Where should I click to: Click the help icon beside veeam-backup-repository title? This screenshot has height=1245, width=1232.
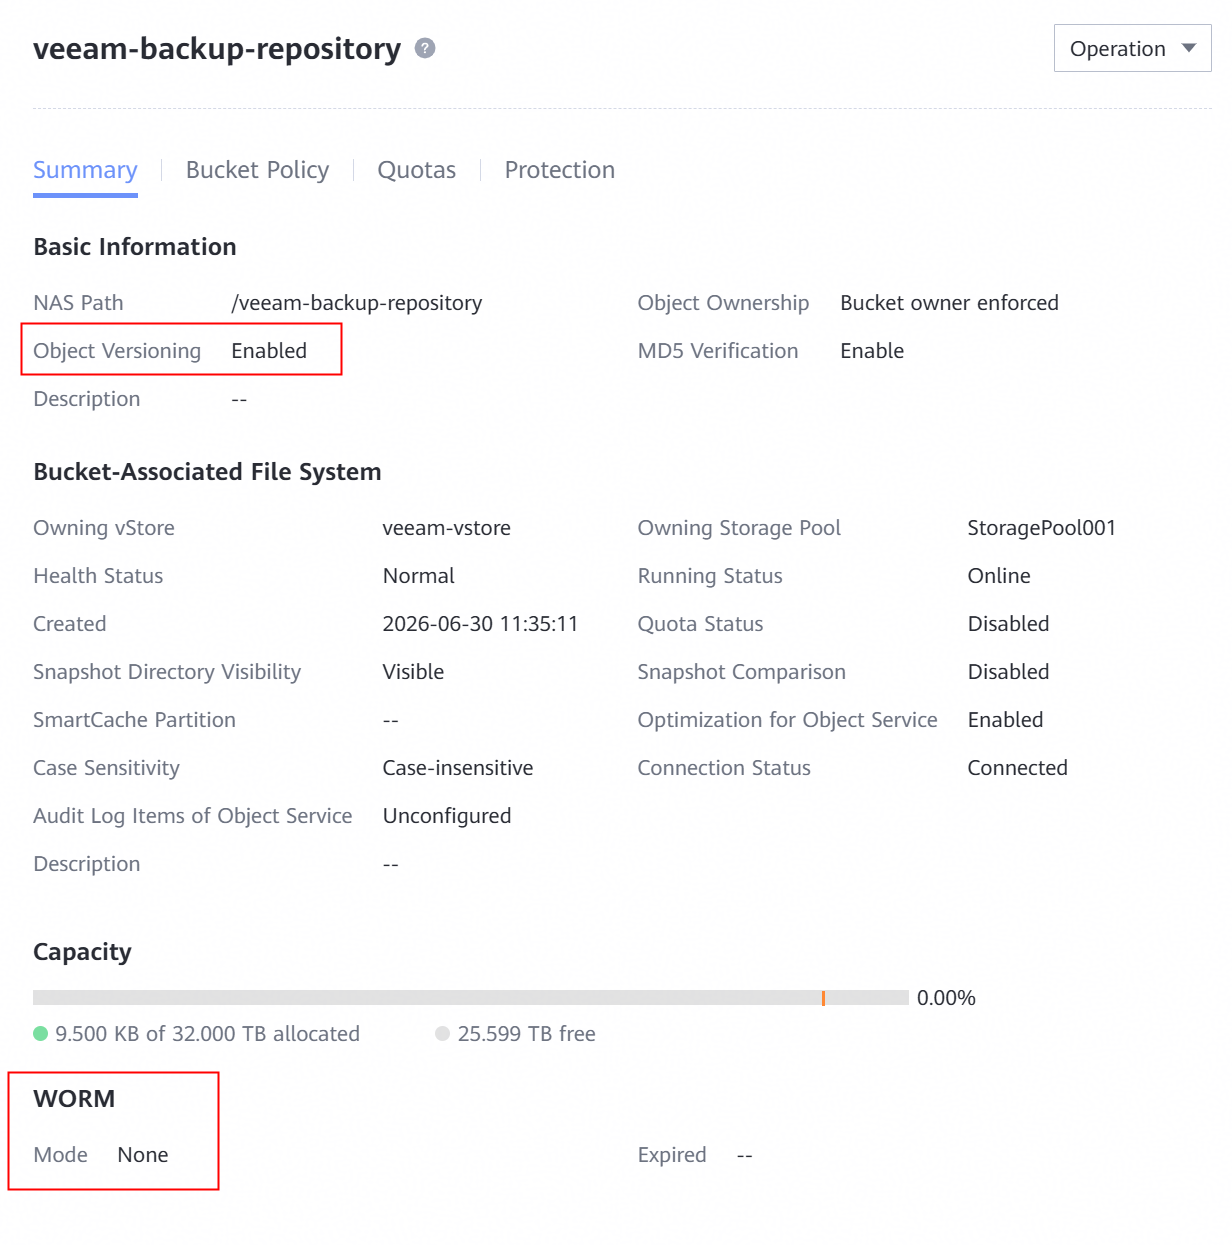[425, 48]
